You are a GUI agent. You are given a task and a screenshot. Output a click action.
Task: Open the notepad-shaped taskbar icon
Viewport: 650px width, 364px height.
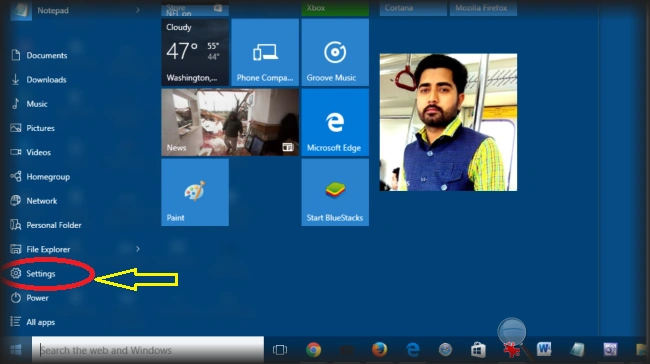tap(577, 350)
